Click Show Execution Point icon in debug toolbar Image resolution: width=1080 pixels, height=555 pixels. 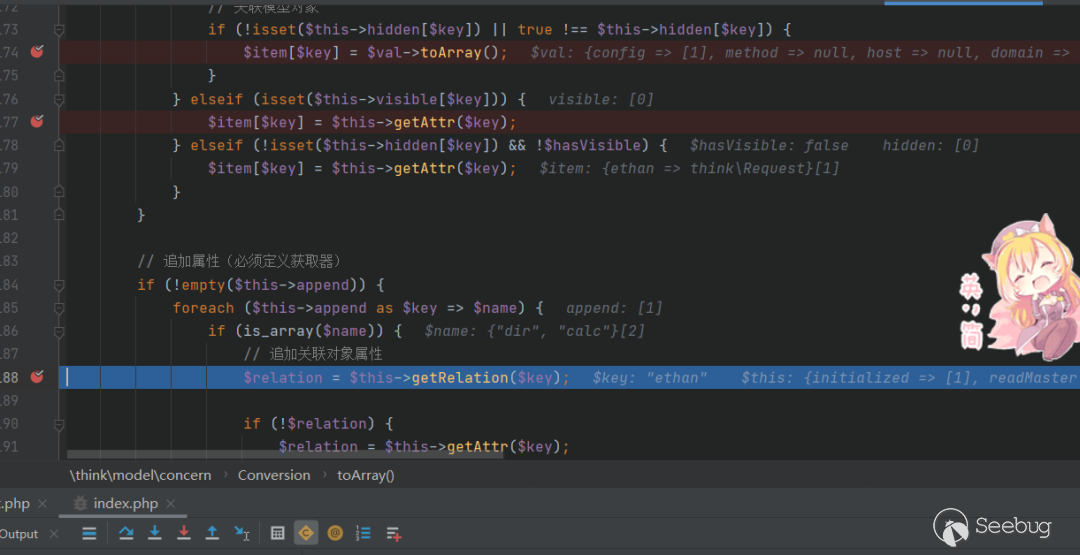point(89,533)
